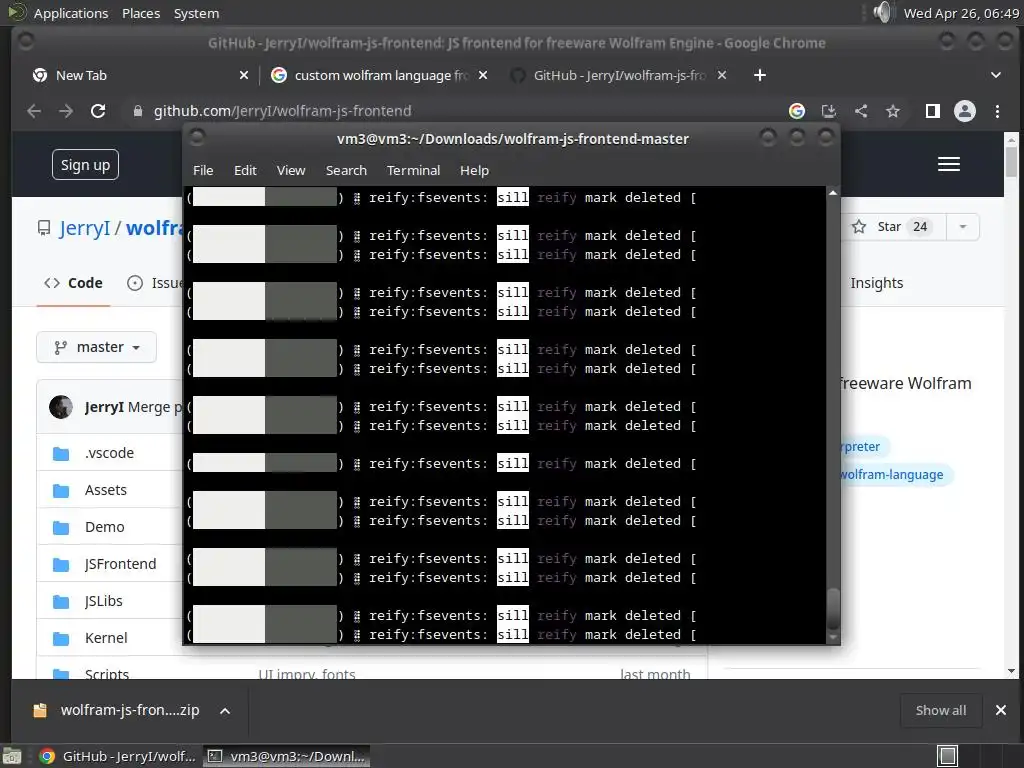Open Google account icon in address bar
This screenshot has width=1024, height=768.
[797, 111]
